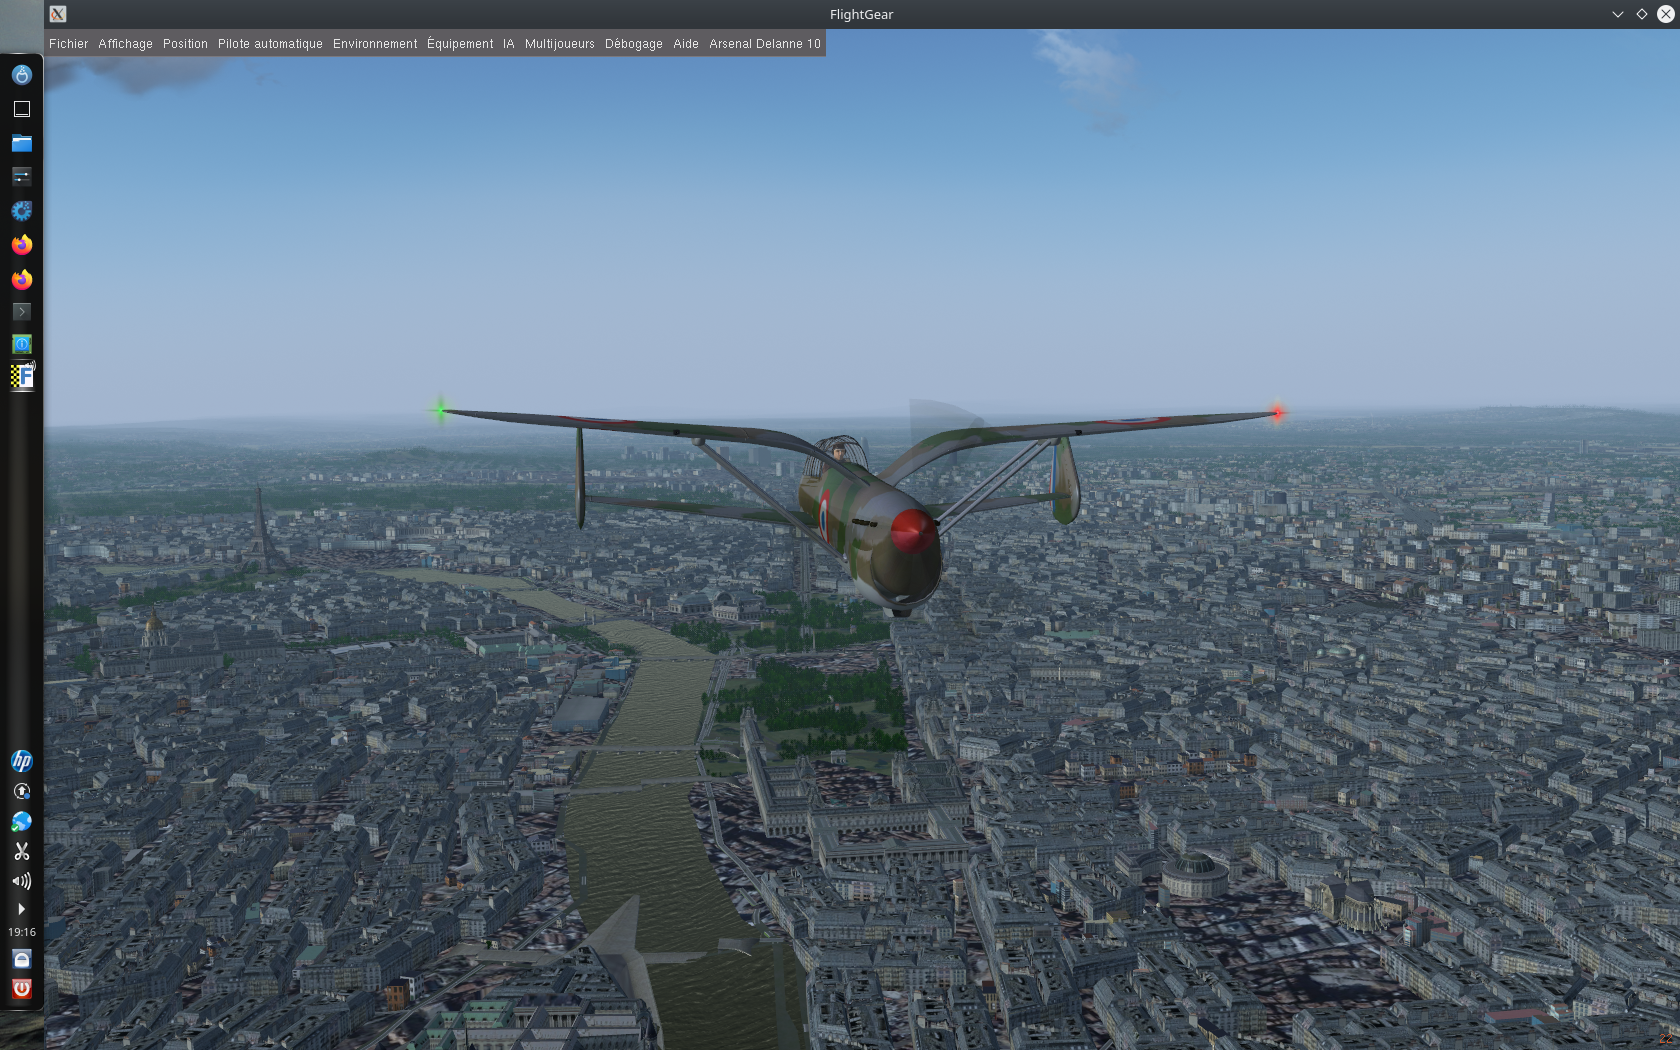Maximize the FlightGear window
1680x1050 pixels.
1642,14
